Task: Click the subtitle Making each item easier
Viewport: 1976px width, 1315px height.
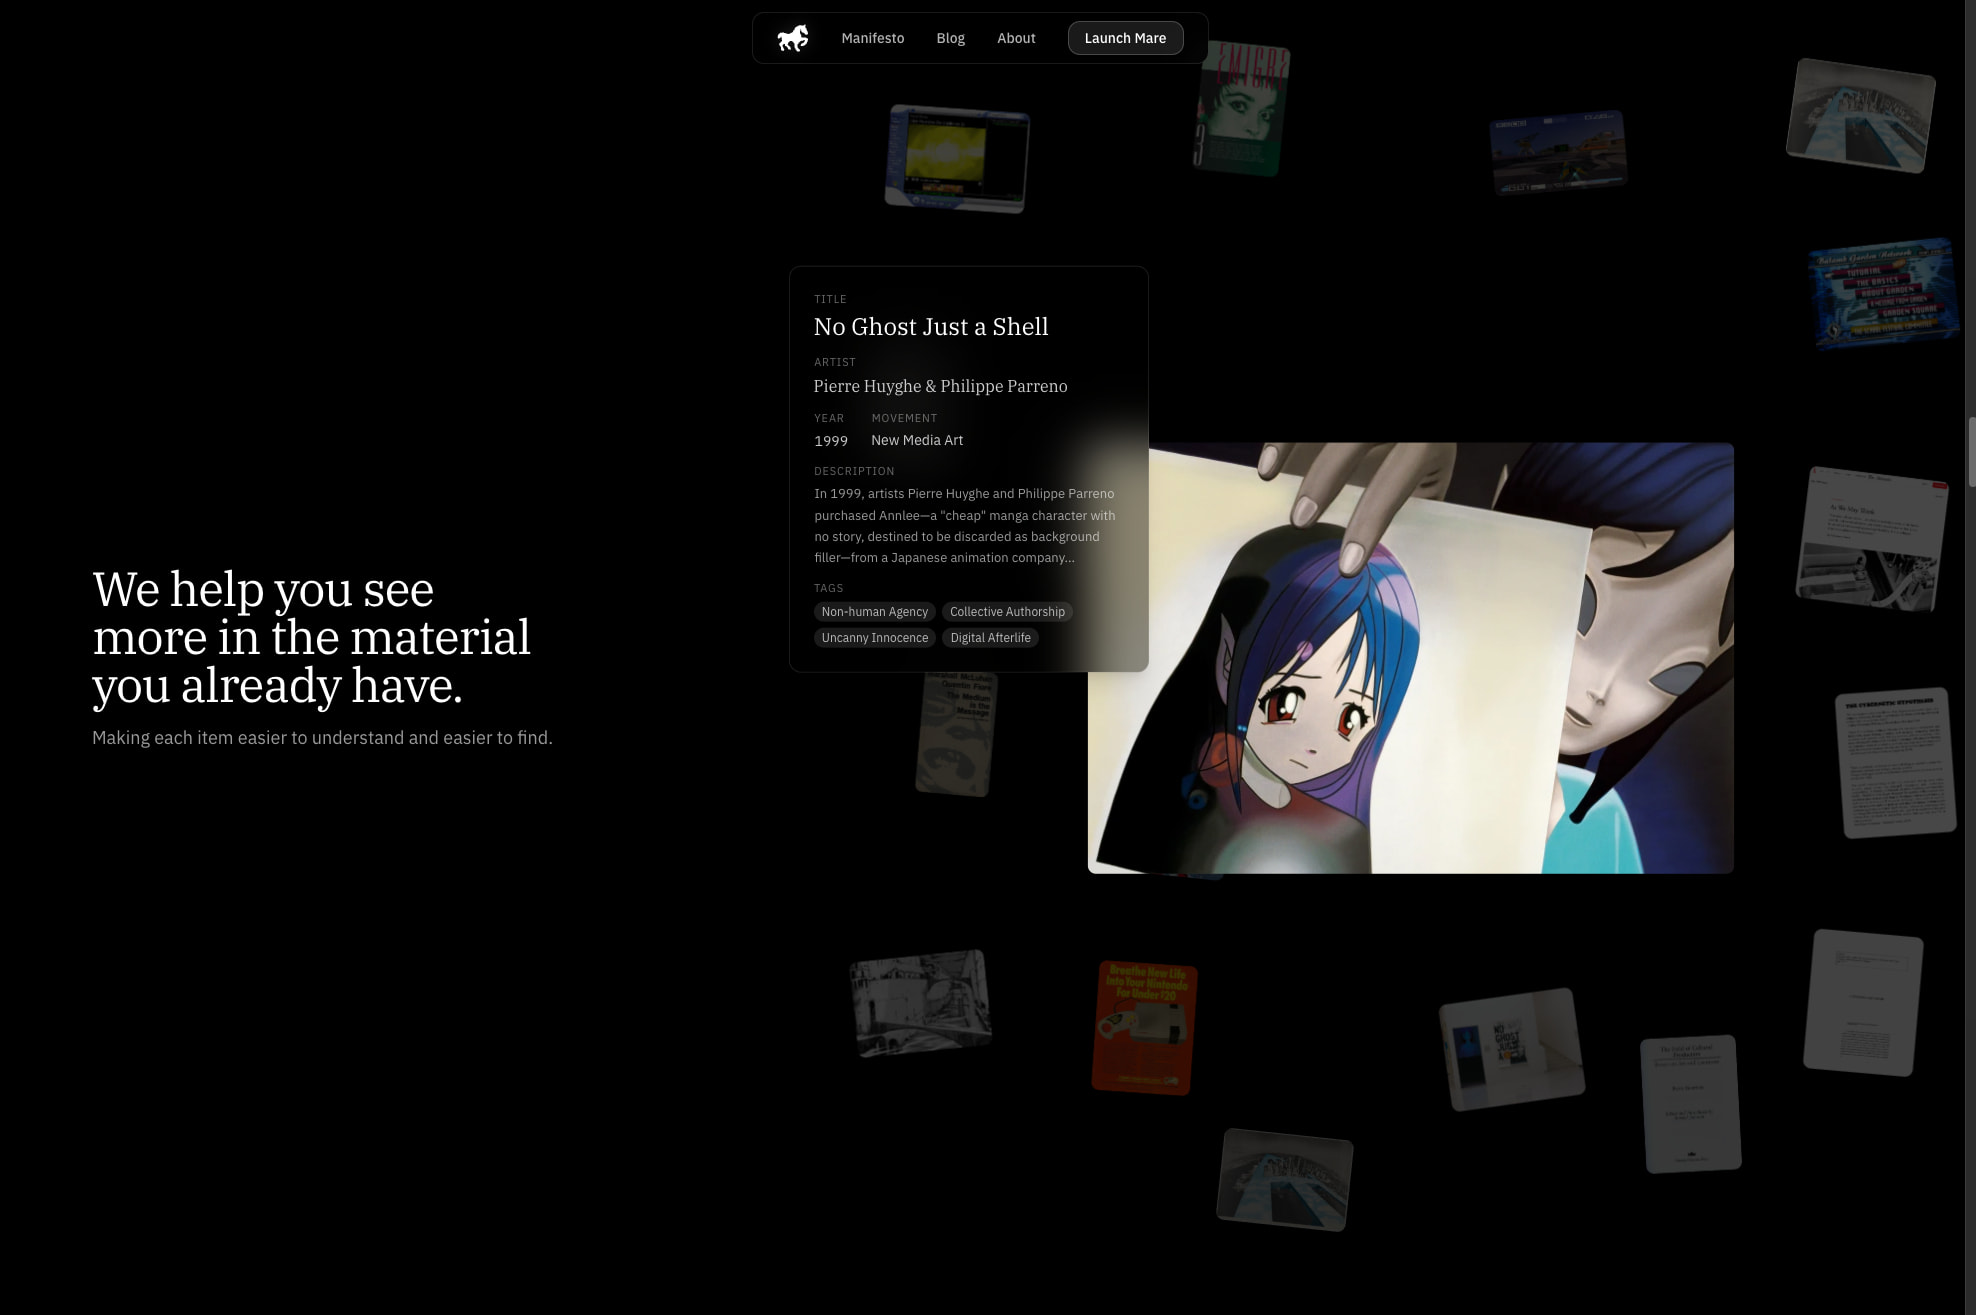Action: [x=322, y=738]
